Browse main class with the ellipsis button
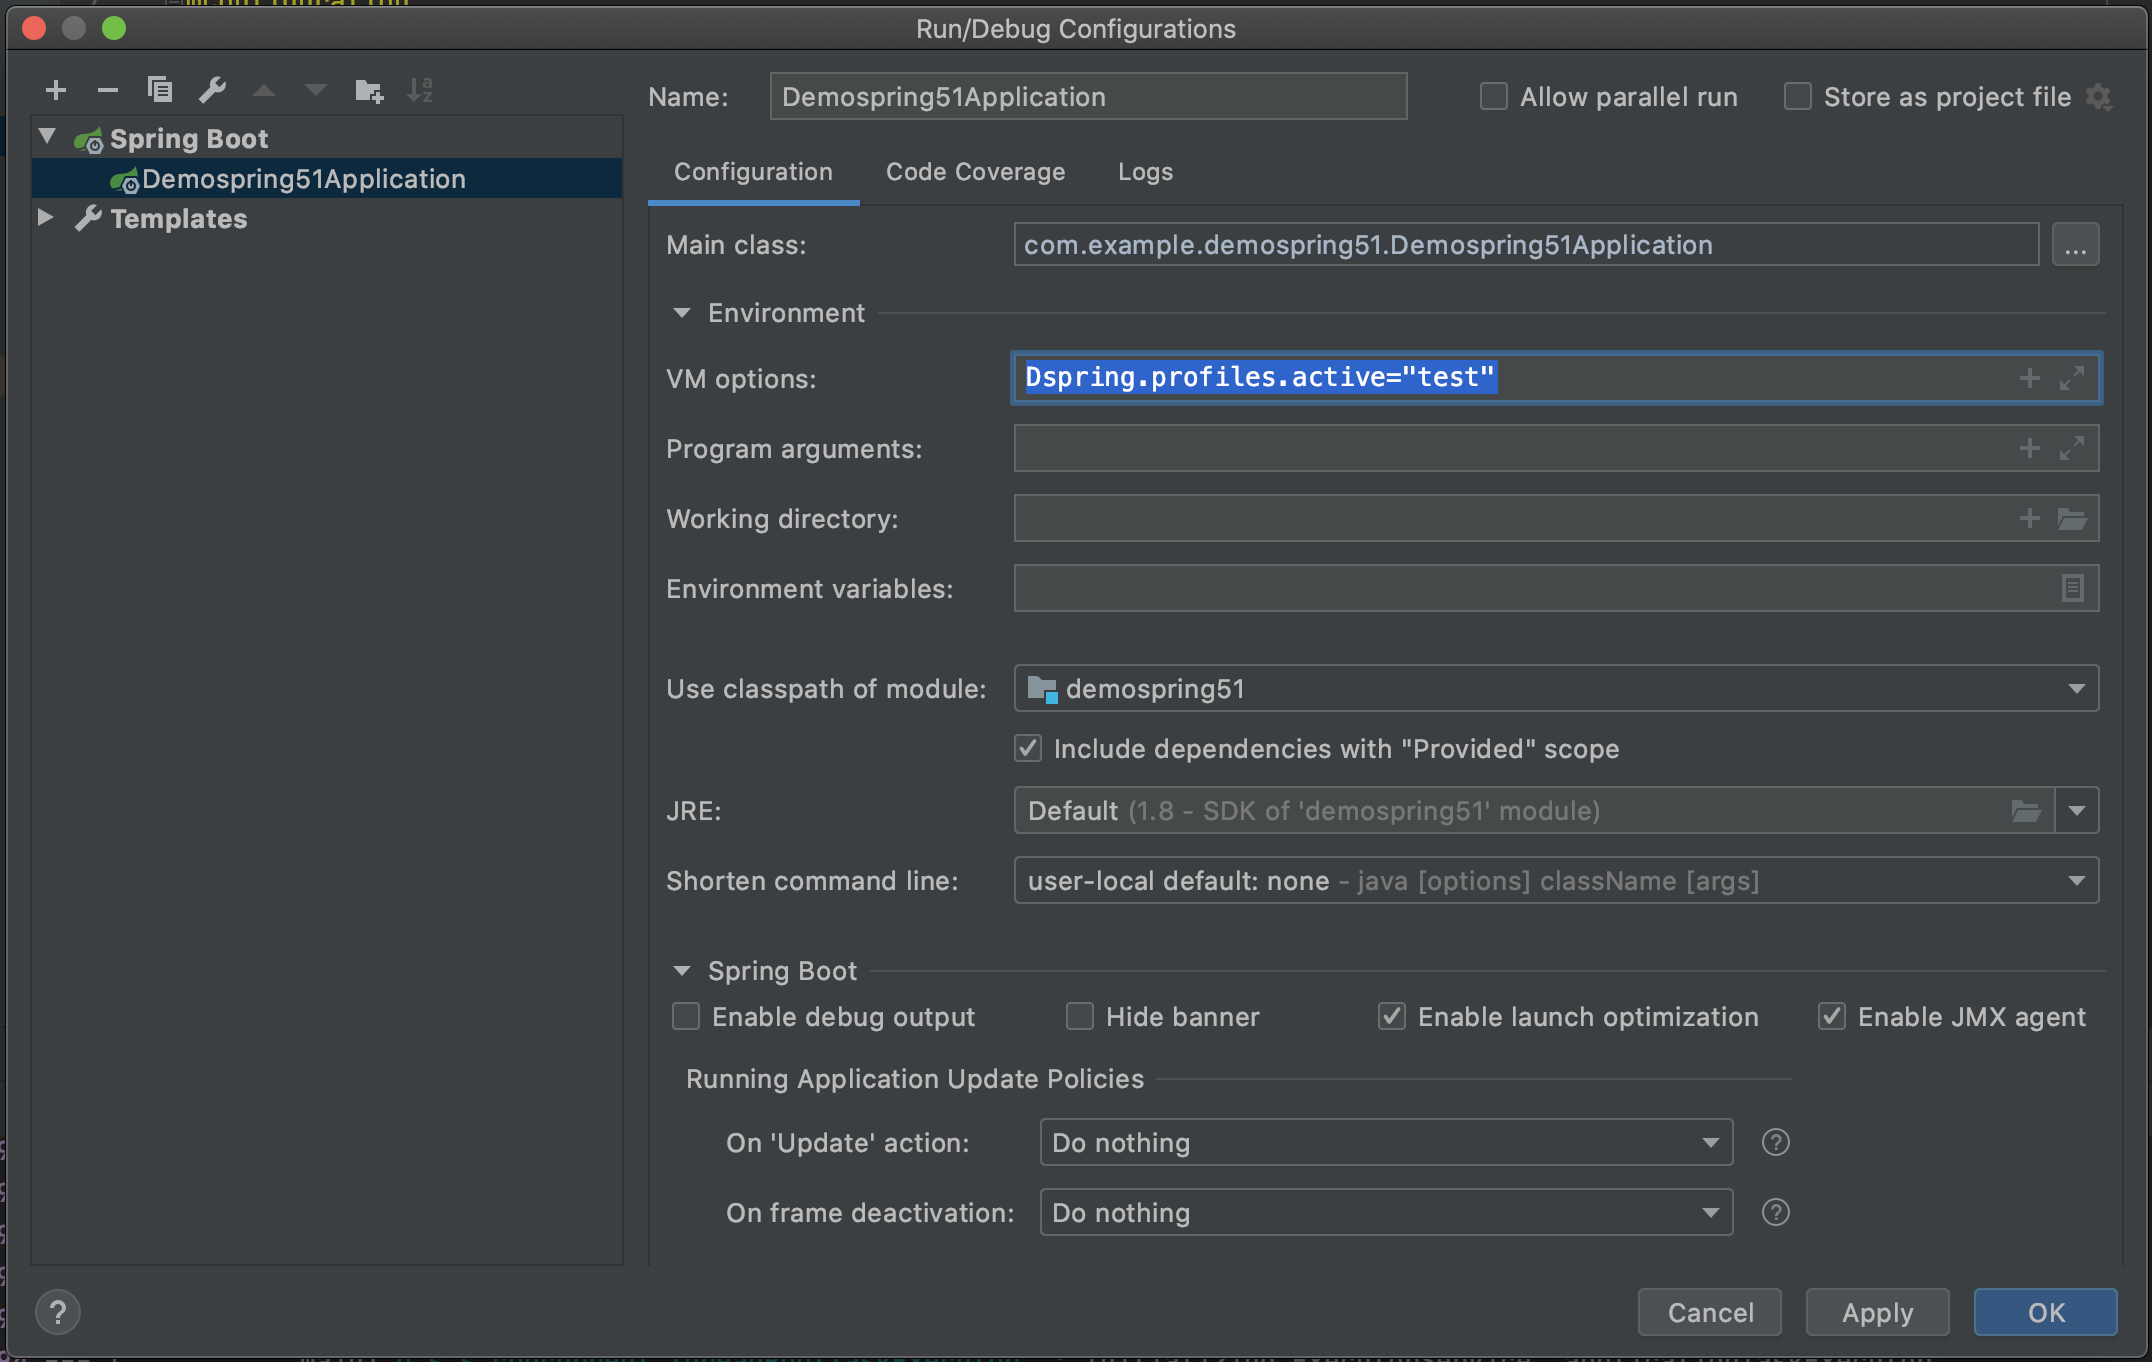Screen dimensions: 2152x1362 coord(2075,245)
